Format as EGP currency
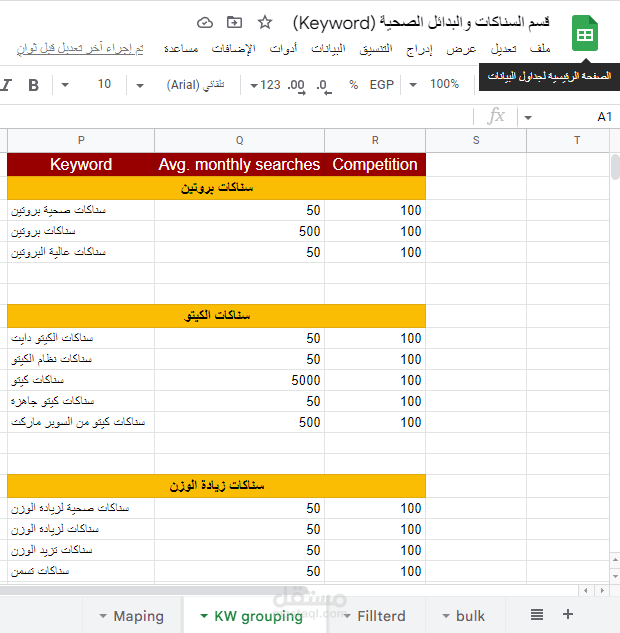620x633 pixels. (381, 85)
